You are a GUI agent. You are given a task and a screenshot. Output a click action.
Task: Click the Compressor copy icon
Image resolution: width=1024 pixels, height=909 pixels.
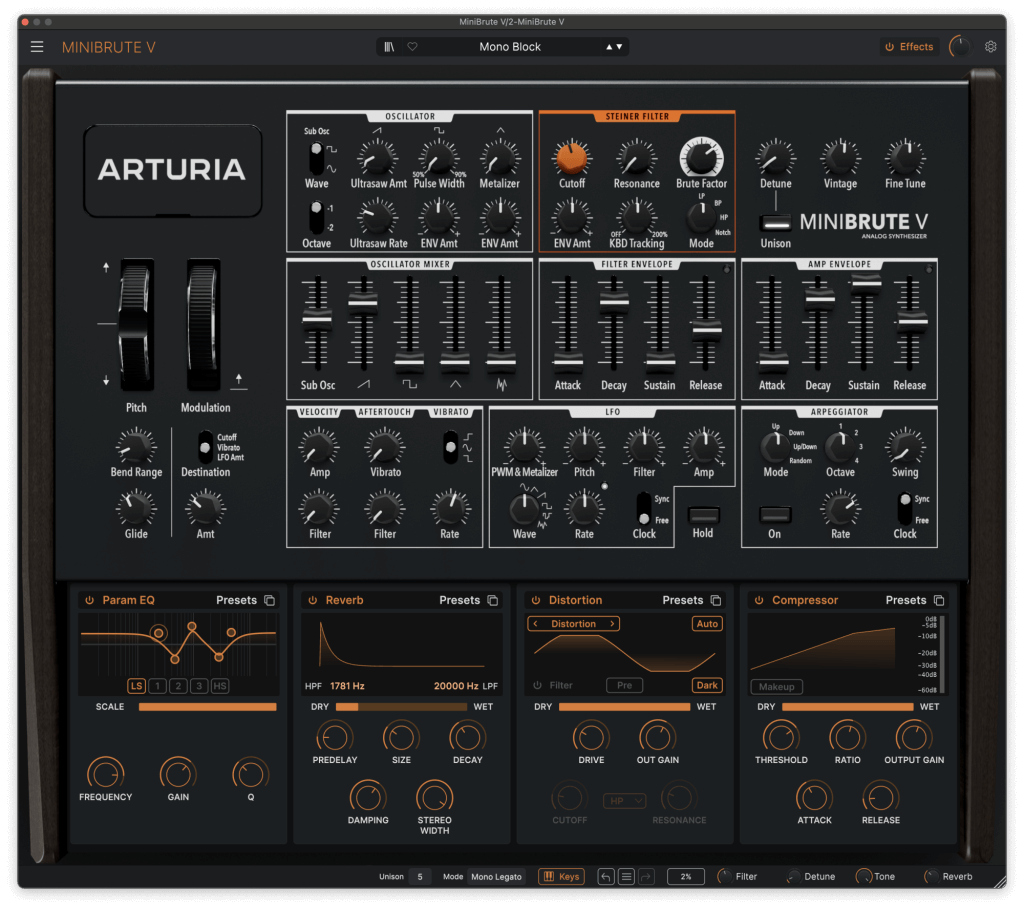(939, 600)
